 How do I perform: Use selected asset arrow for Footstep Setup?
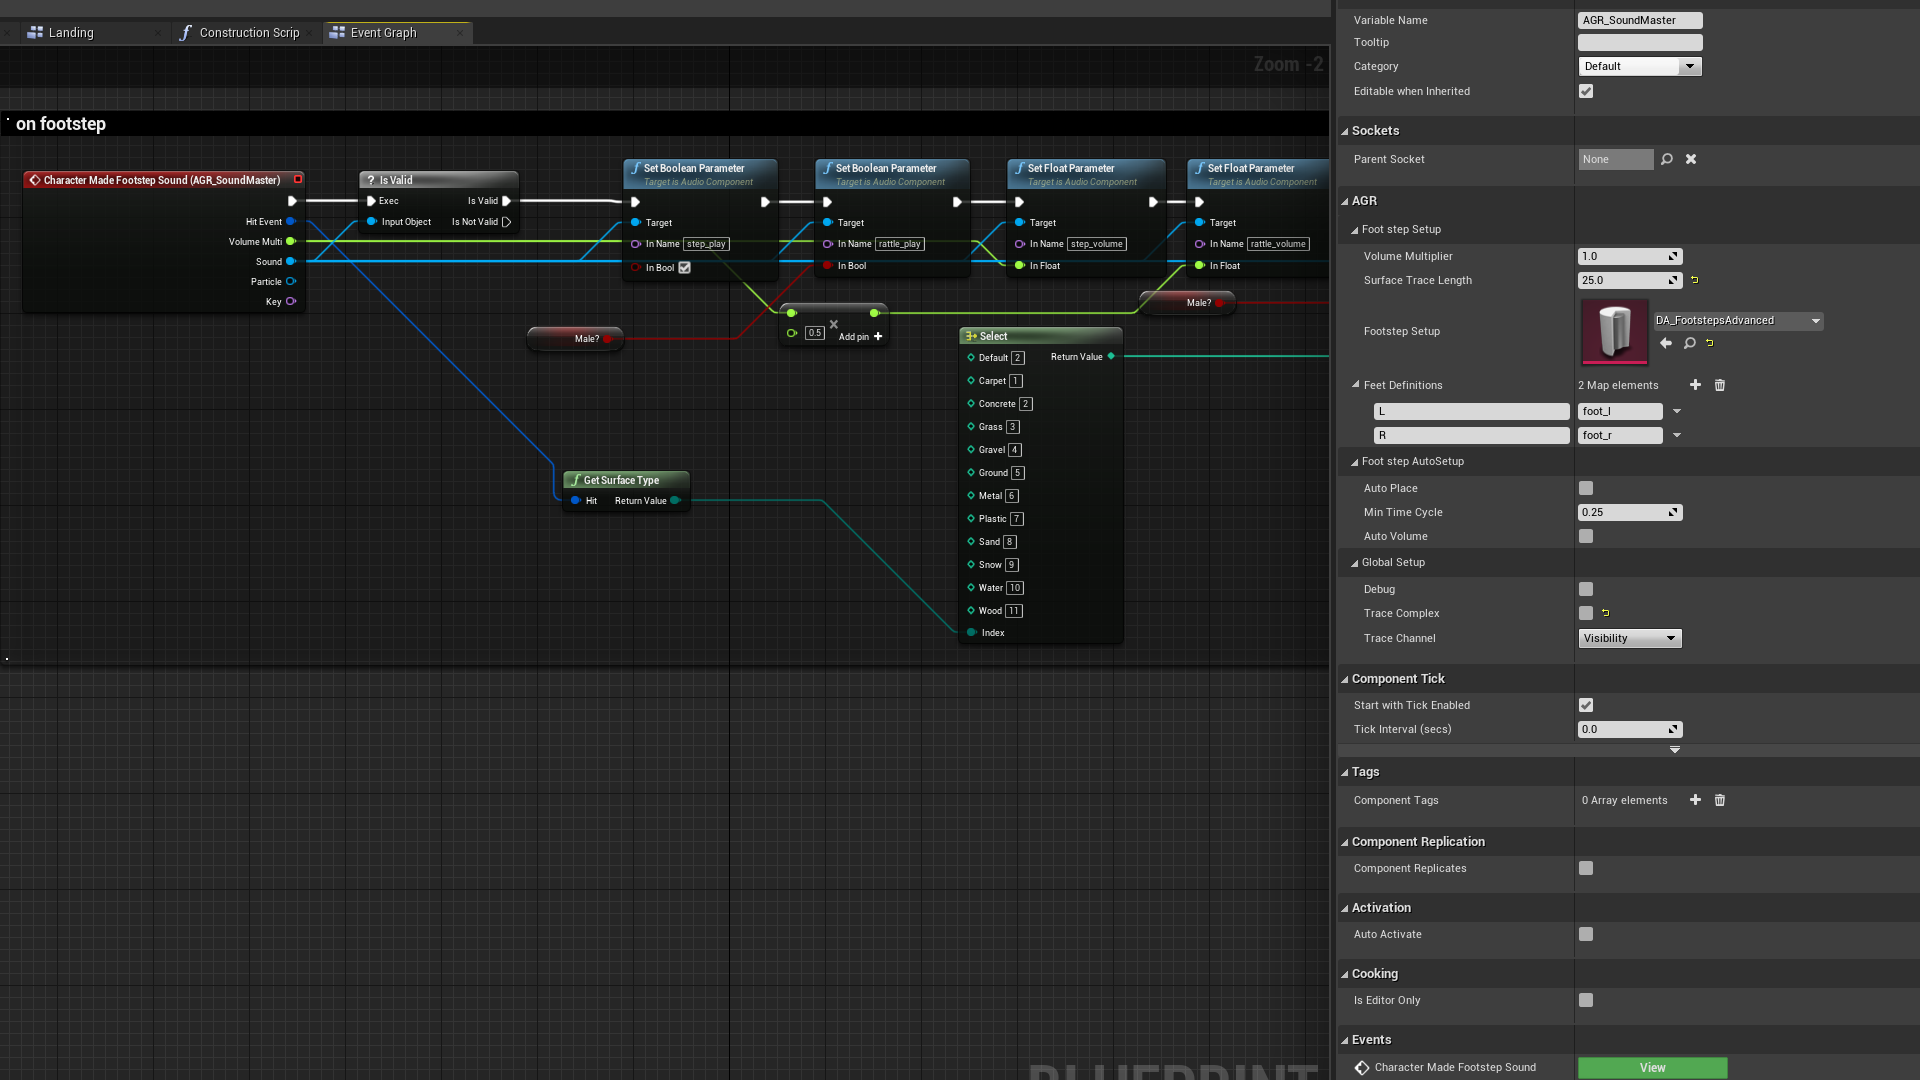click(1666, 343)
